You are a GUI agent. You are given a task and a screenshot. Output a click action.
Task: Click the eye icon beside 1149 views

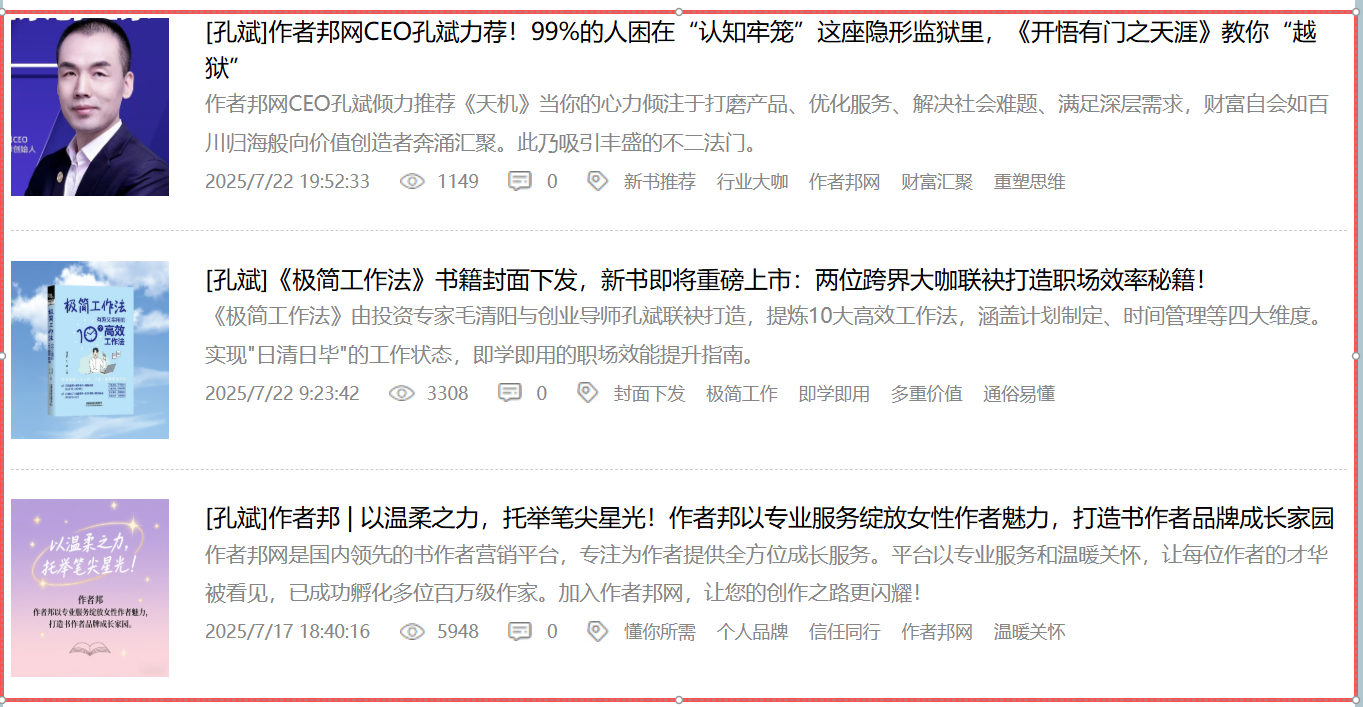412,181
